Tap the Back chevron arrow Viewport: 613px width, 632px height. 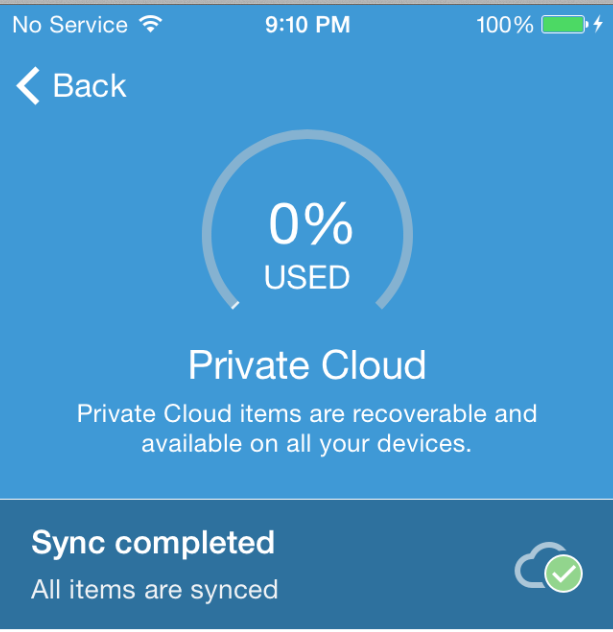point(28,85)
